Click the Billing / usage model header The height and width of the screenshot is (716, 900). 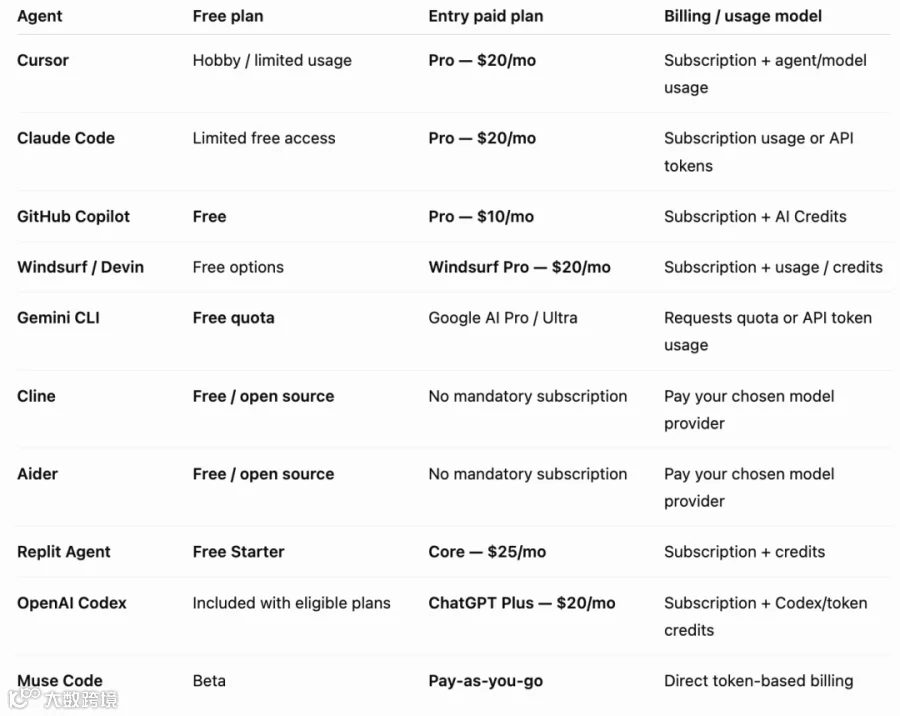point(743,16)
